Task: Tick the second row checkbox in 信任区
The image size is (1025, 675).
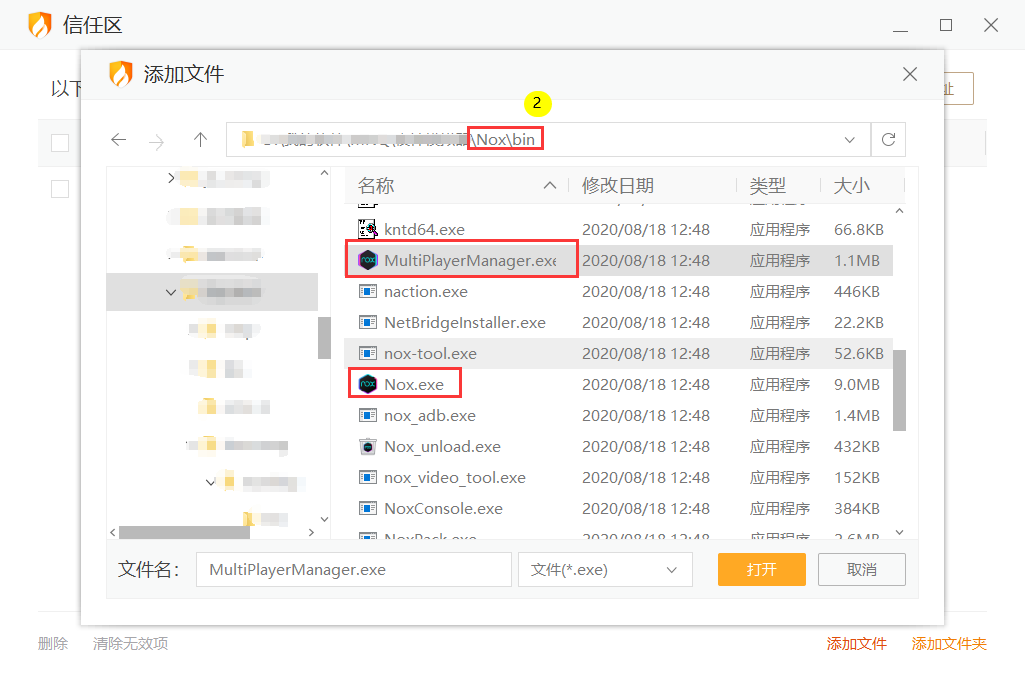Action: click(x=60, y=189)
